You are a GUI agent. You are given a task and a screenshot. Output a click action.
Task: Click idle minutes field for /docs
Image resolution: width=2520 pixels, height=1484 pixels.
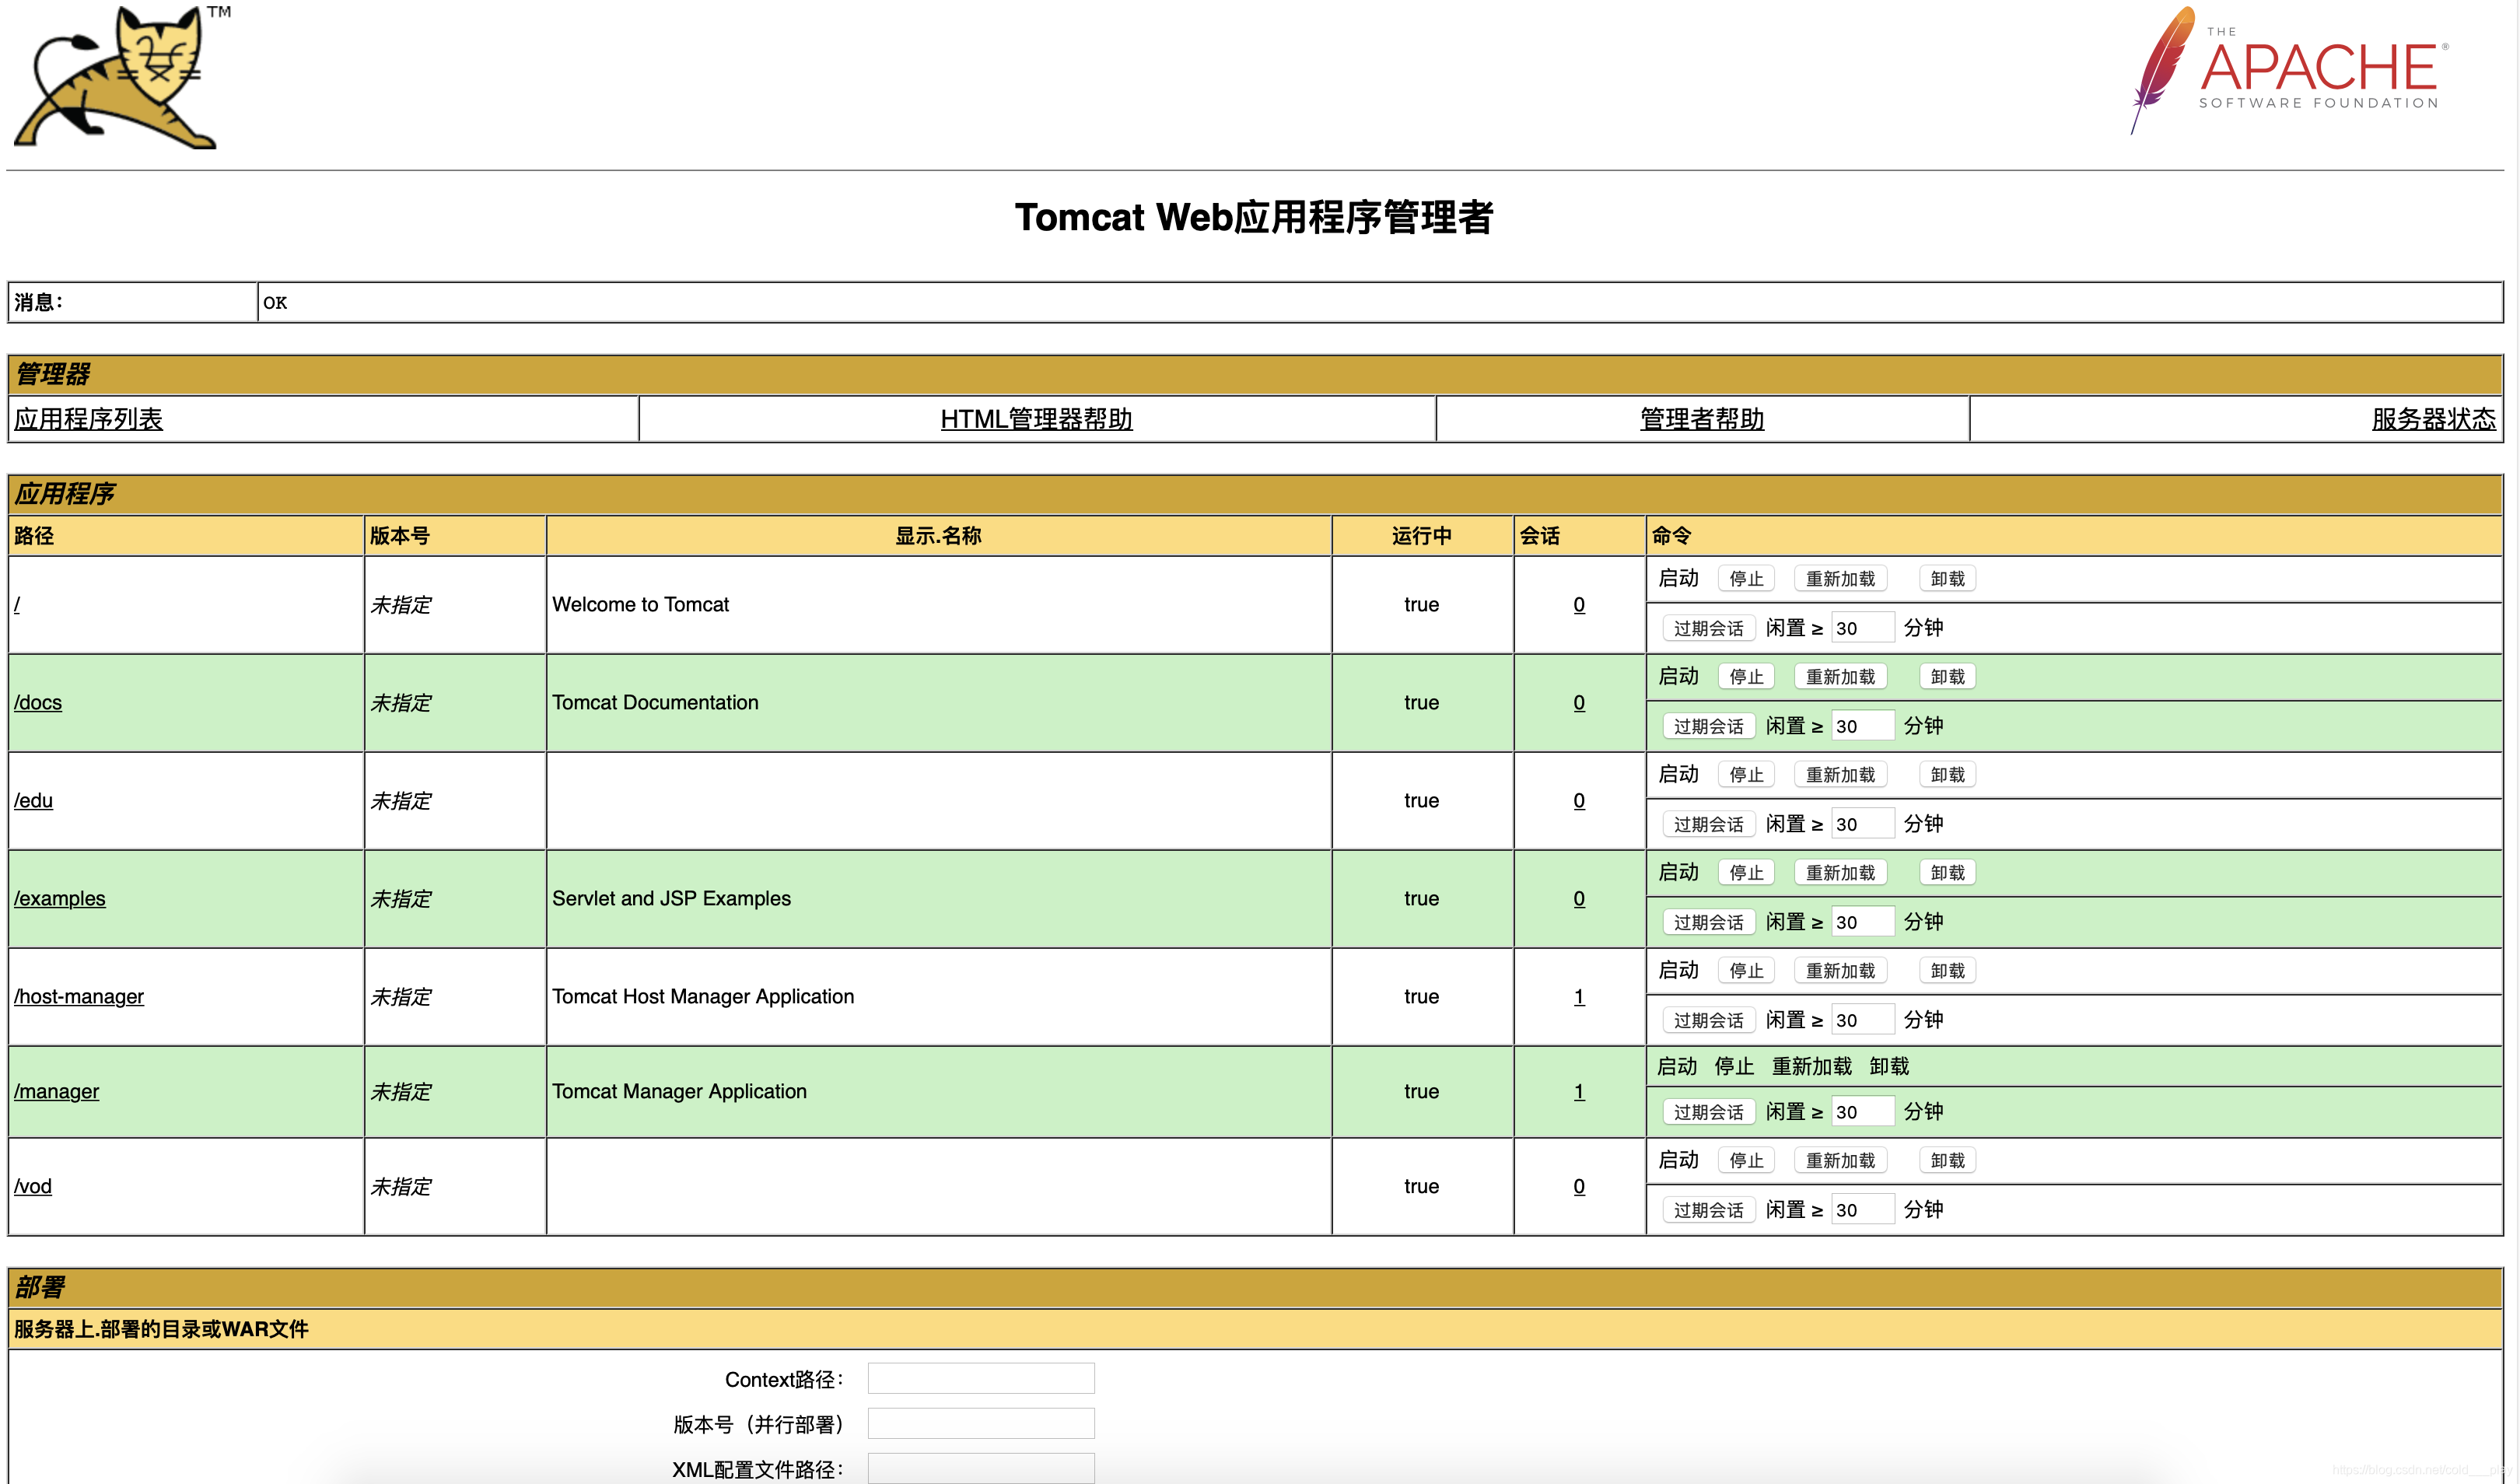1863,726
